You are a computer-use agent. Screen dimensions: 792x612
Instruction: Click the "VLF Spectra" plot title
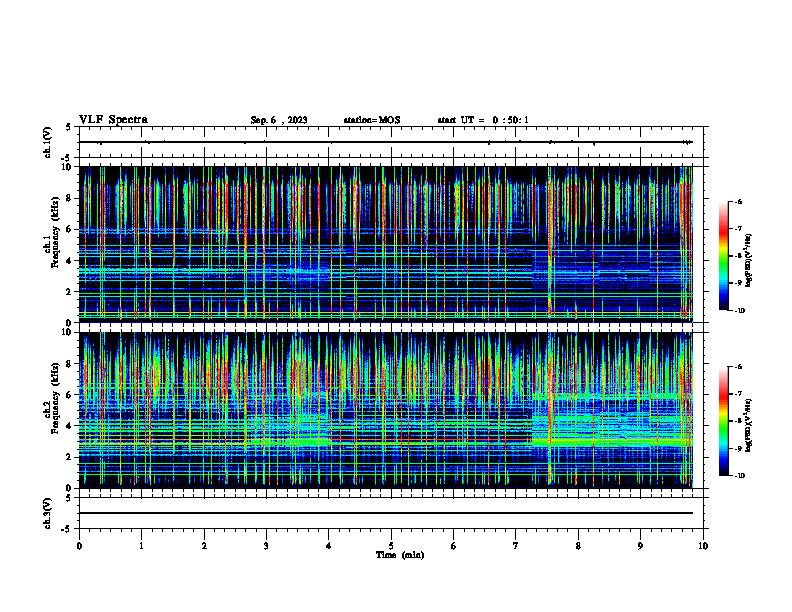(x=113, y=120)
